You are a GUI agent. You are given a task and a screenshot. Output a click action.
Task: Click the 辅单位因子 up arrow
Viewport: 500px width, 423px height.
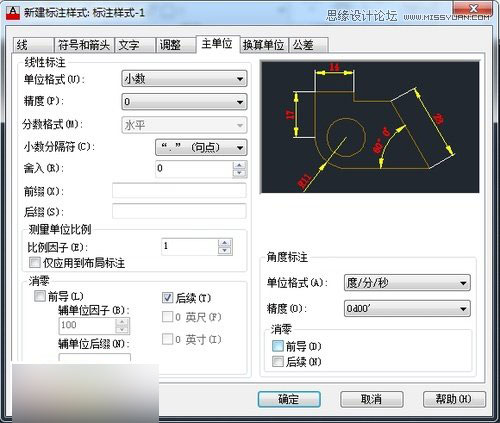(122, 321)
